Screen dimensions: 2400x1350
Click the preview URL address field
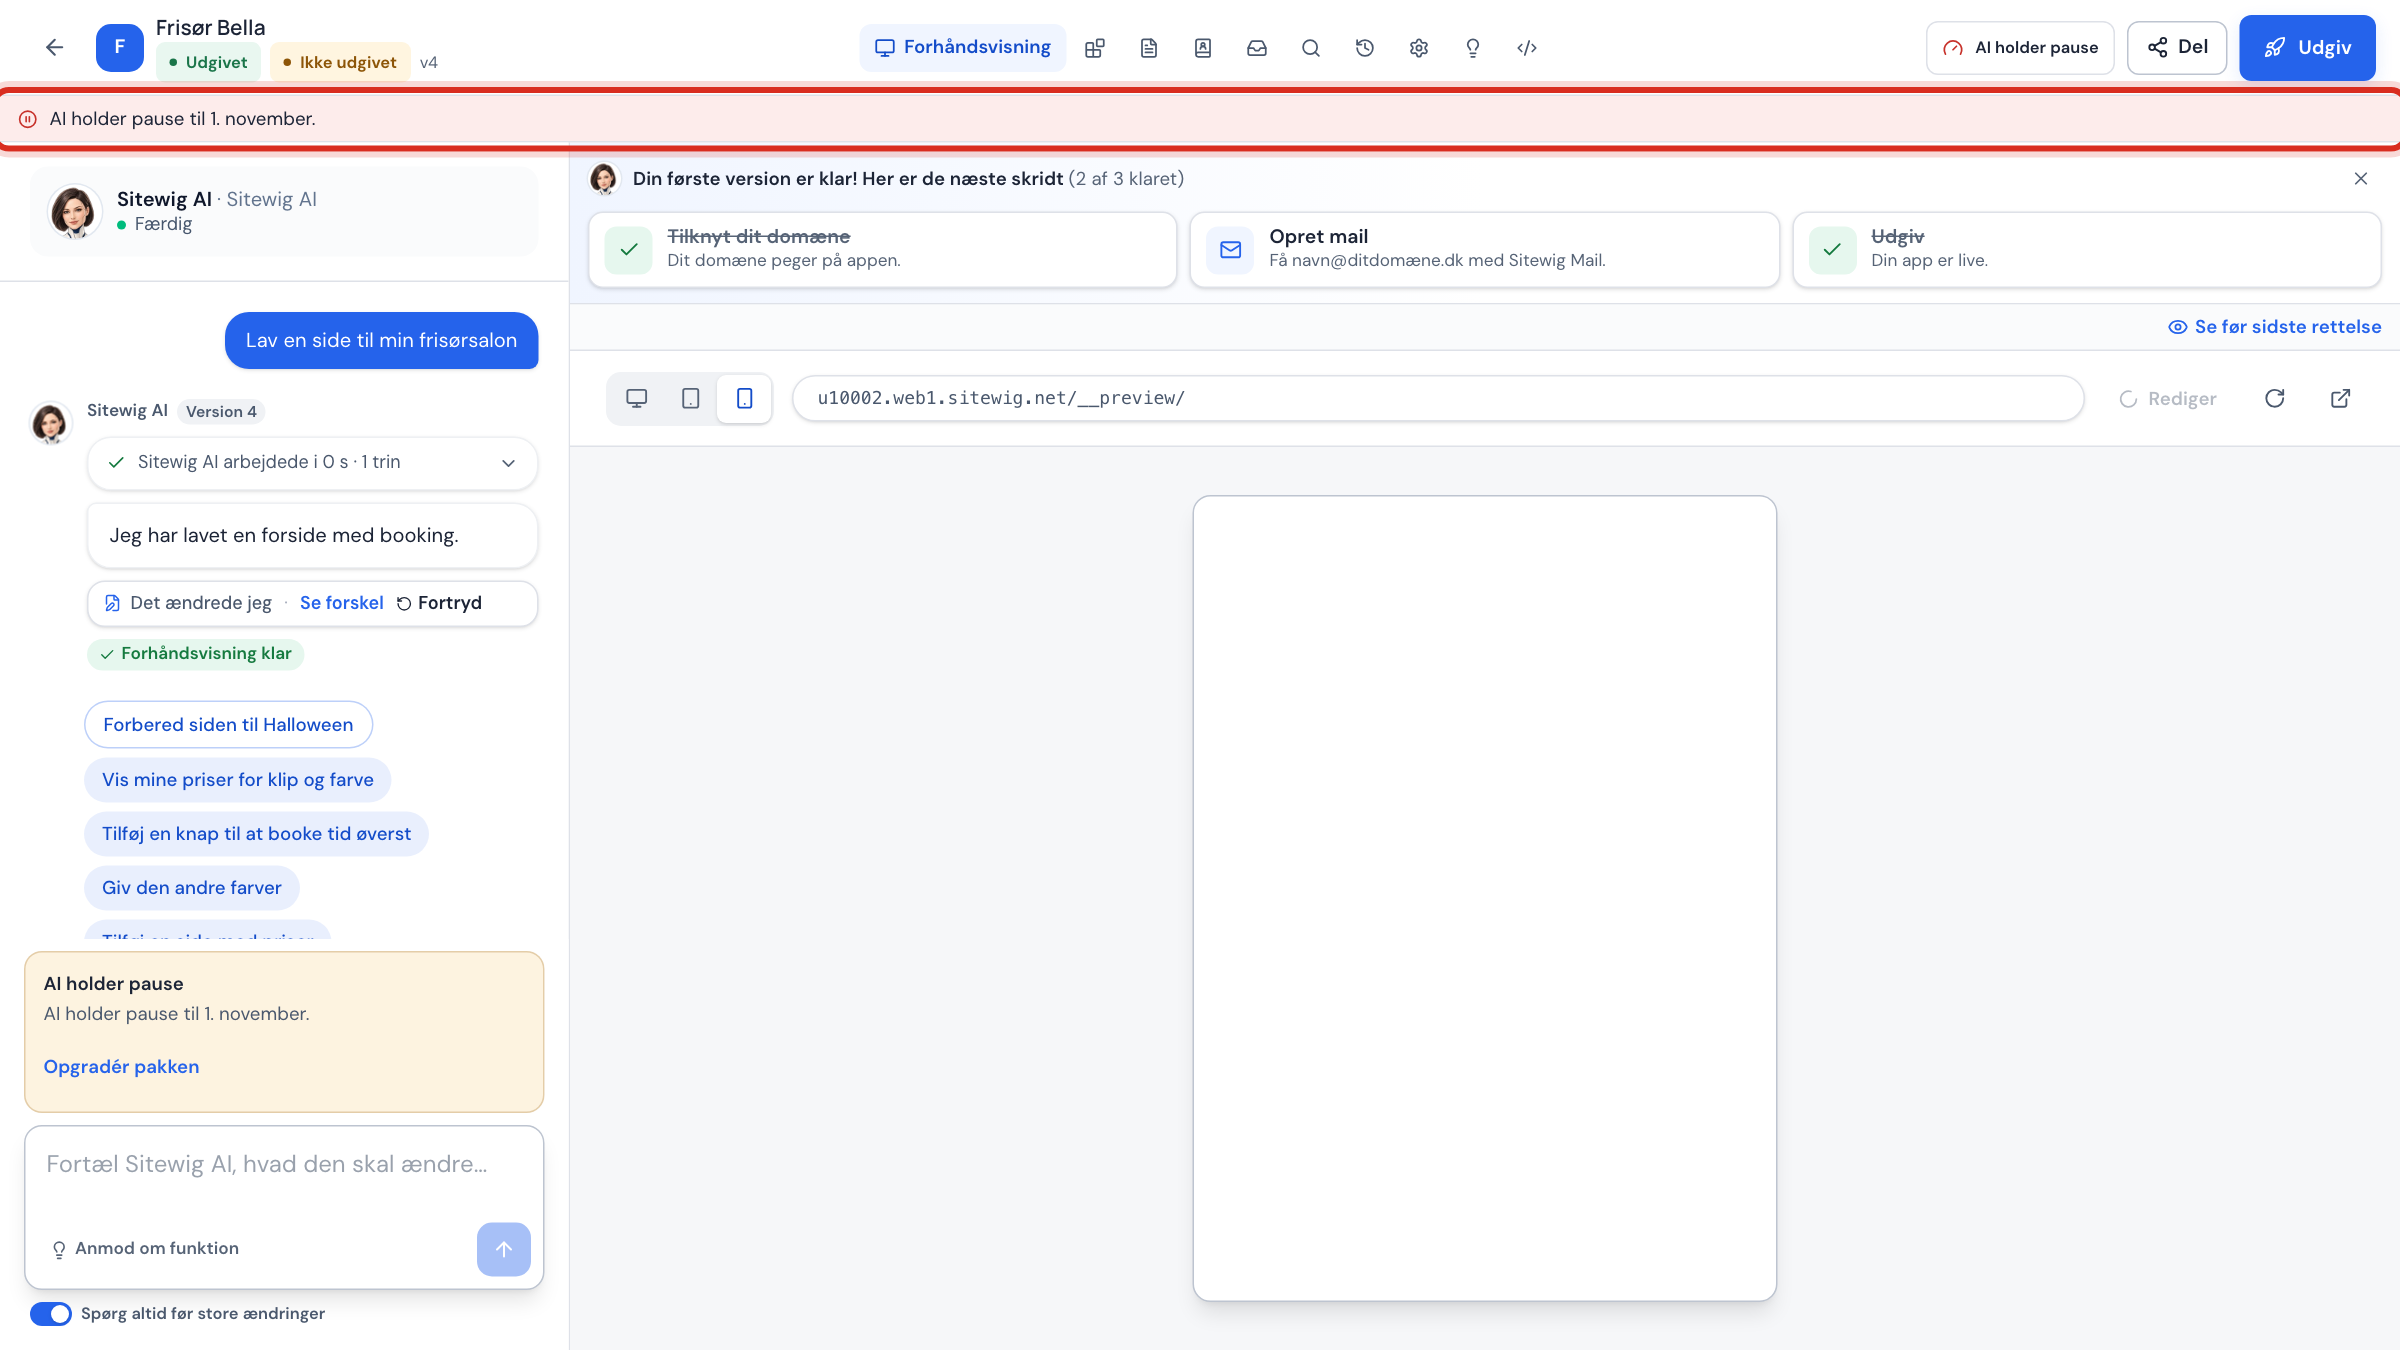(1438, 398)
